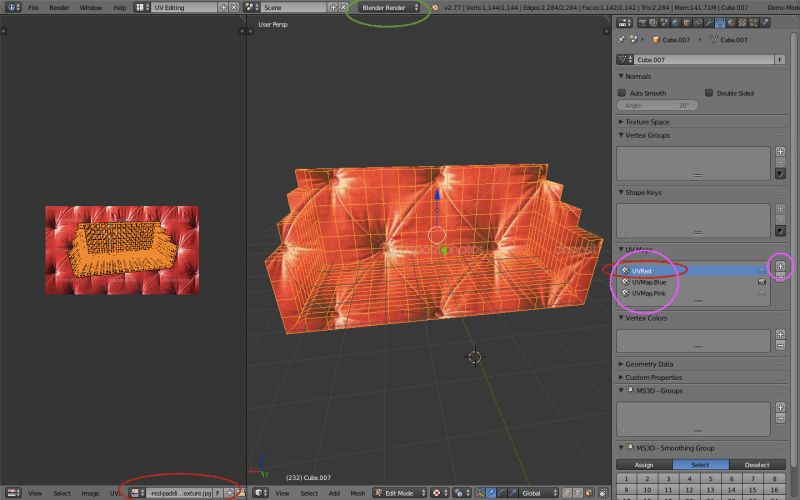Image resolution: width=800 pixels, height=500 pixels.
Task: Collapse the Shape Keys panel
Action: point(621,192)
